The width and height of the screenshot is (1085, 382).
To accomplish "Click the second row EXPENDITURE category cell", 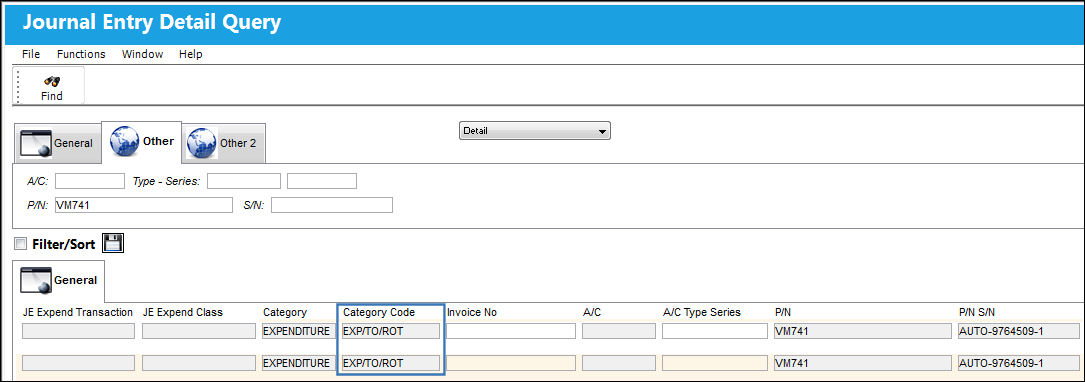I will tap(298, 363).
